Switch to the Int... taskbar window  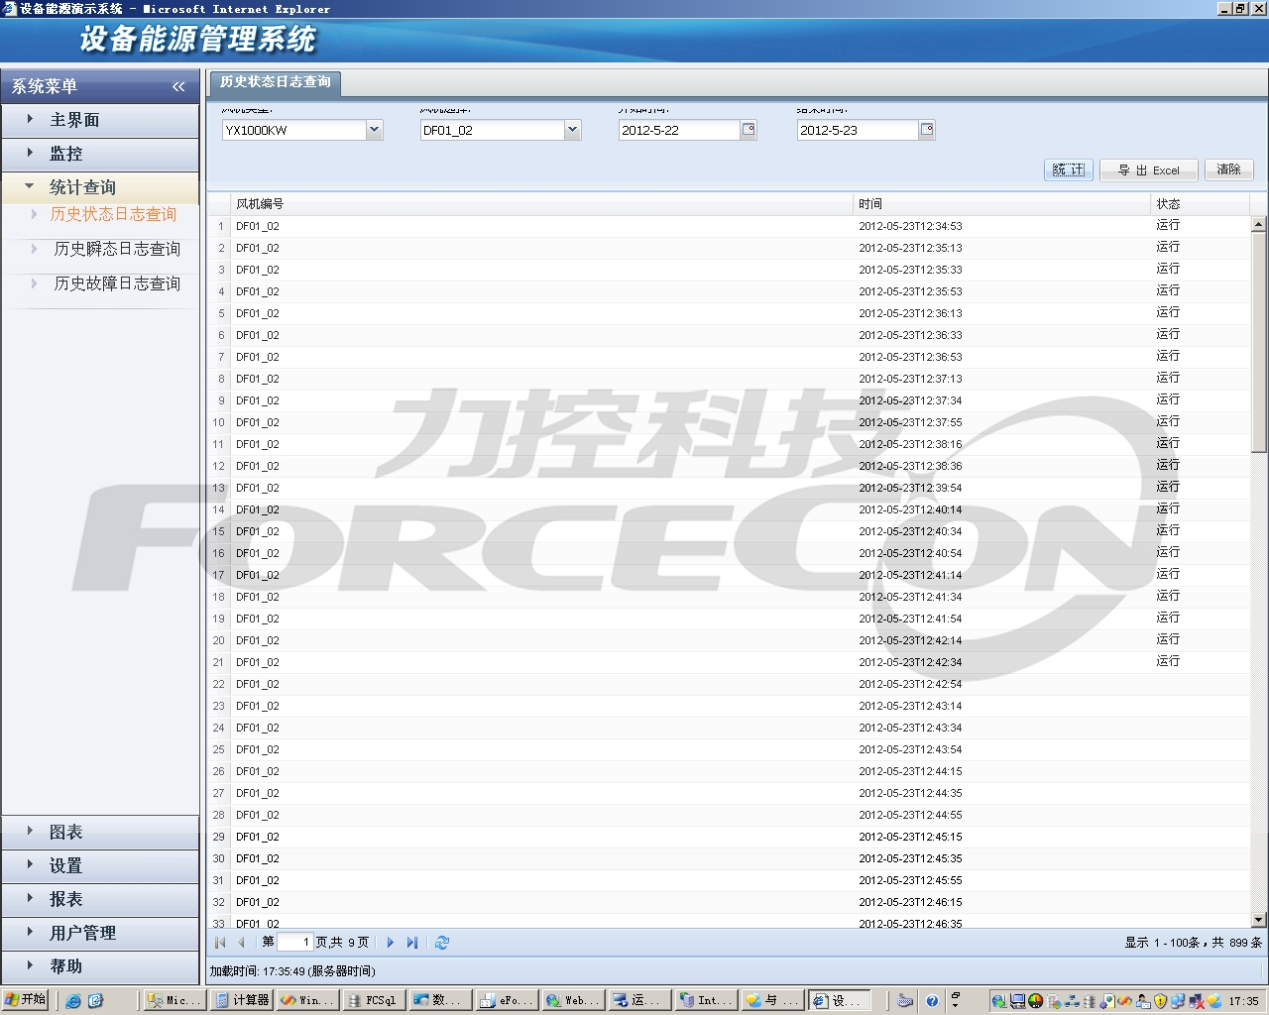coord(705,1000)
